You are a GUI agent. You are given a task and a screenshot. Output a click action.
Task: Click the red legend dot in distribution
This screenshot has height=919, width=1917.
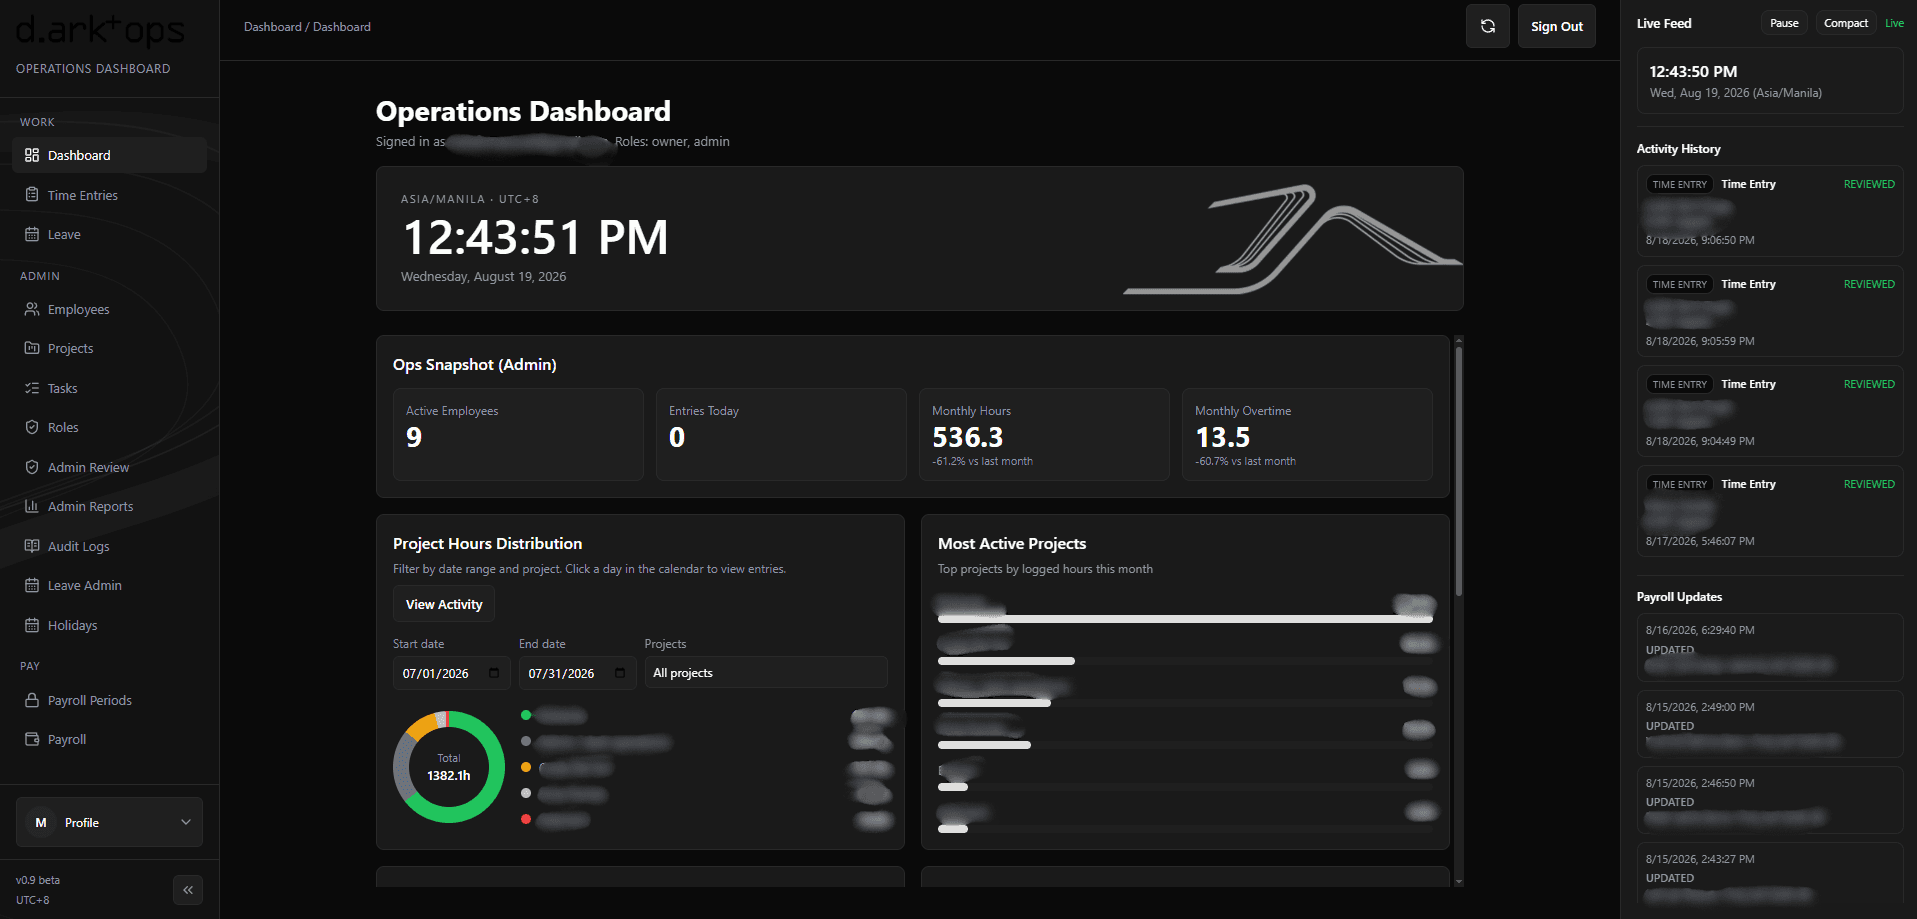(526, 819)
